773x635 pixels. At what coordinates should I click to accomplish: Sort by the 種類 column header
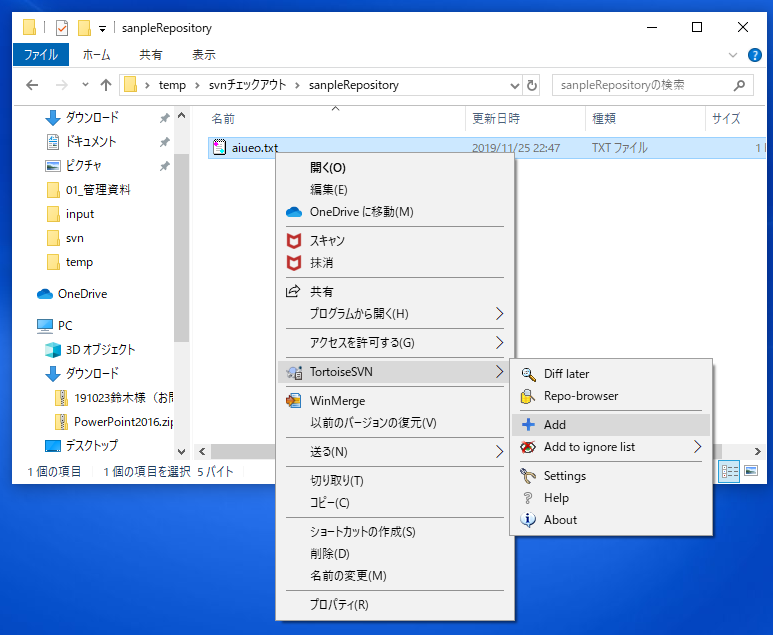[x=604, y=119]
